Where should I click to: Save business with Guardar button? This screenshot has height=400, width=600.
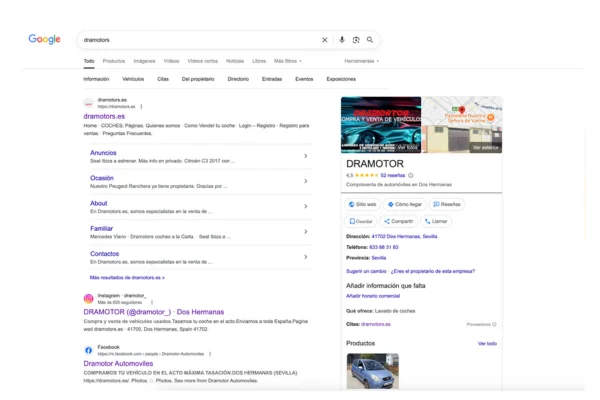point(360,221)
